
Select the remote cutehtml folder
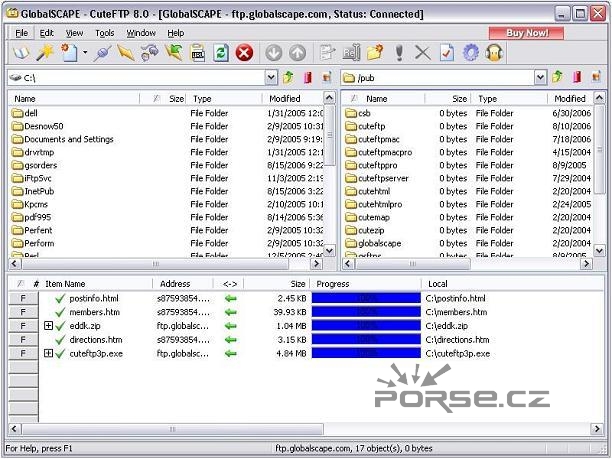(x=368, y=191)
